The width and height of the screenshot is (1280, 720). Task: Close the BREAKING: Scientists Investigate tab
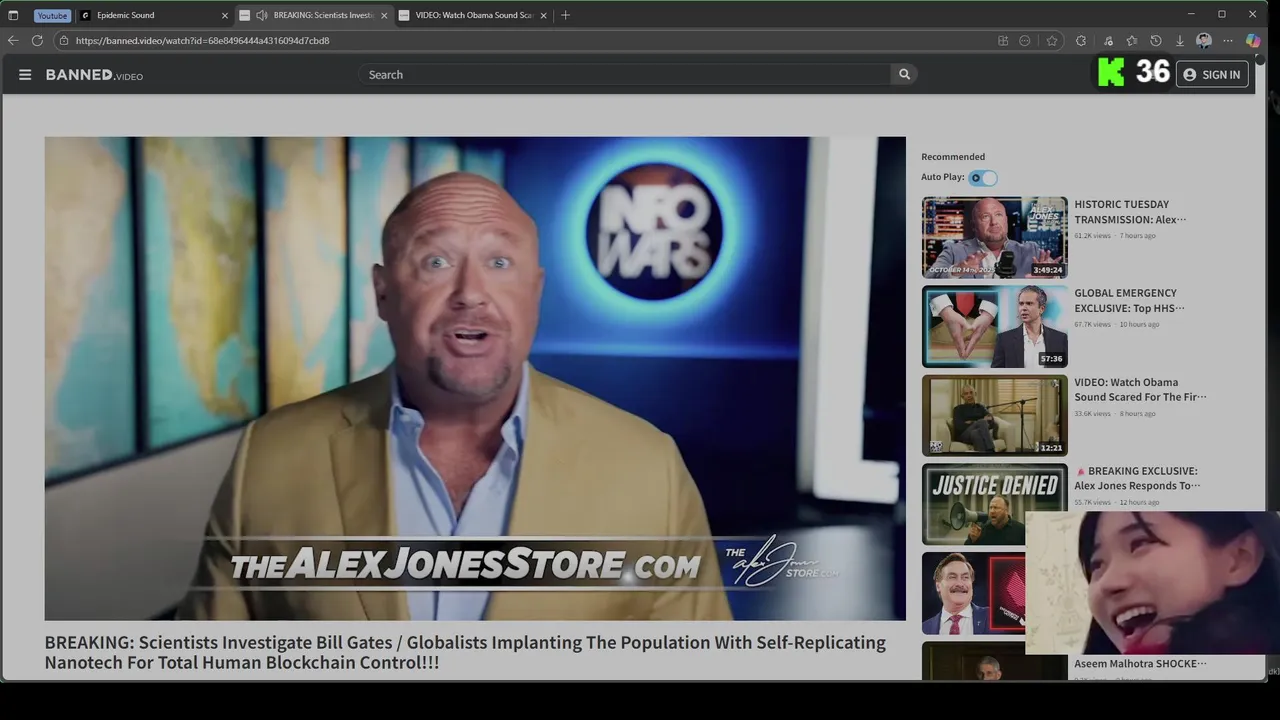[384, 15]
